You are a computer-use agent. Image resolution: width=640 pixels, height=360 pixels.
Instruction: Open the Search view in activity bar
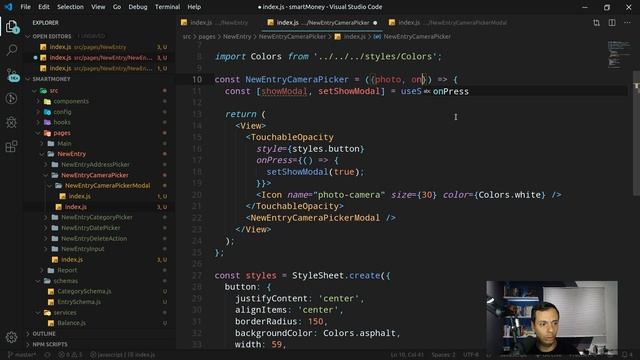click(11, 50)
